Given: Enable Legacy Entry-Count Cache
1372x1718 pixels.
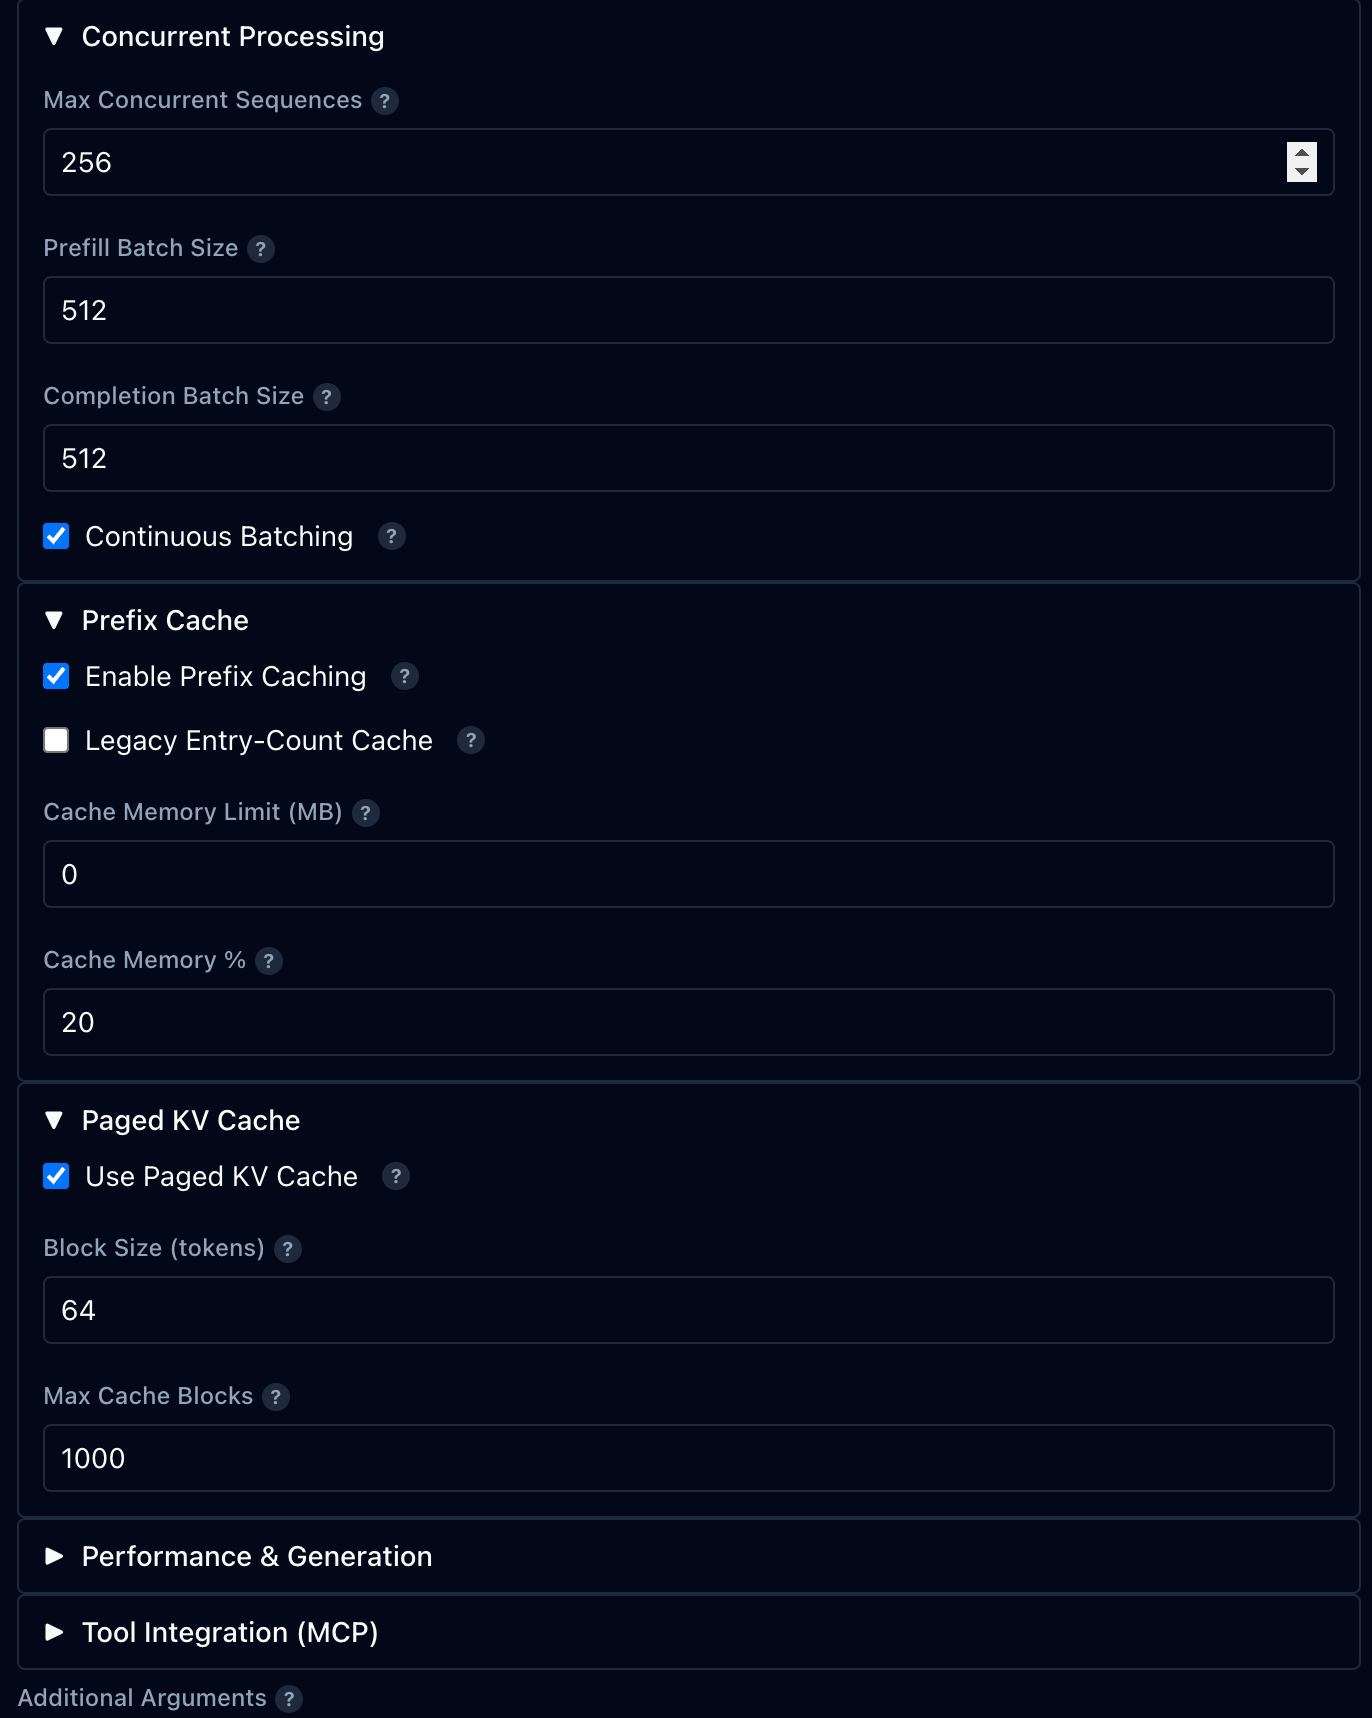Looking at the screenshot, I should (x=56, y=740).
